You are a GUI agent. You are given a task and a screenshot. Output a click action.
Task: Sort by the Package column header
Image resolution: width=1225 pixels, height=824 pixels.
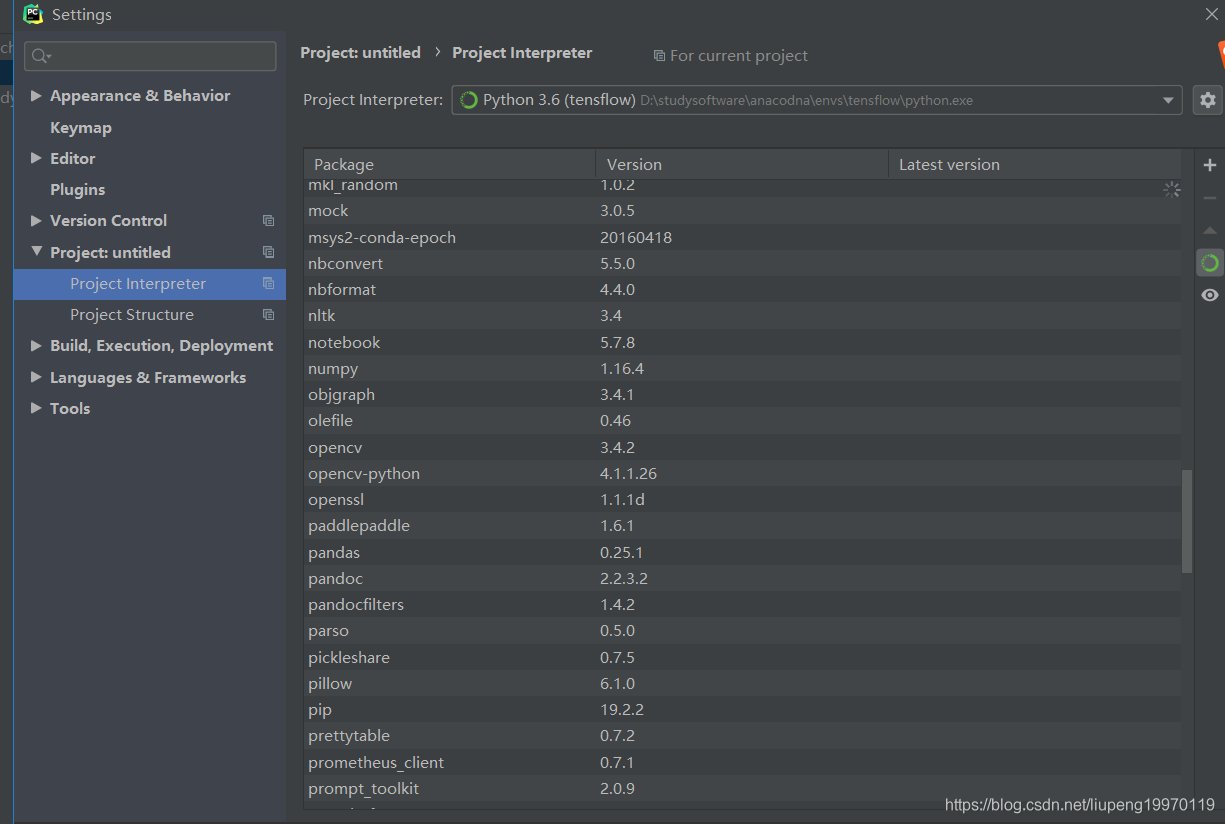tap(450, 165)
